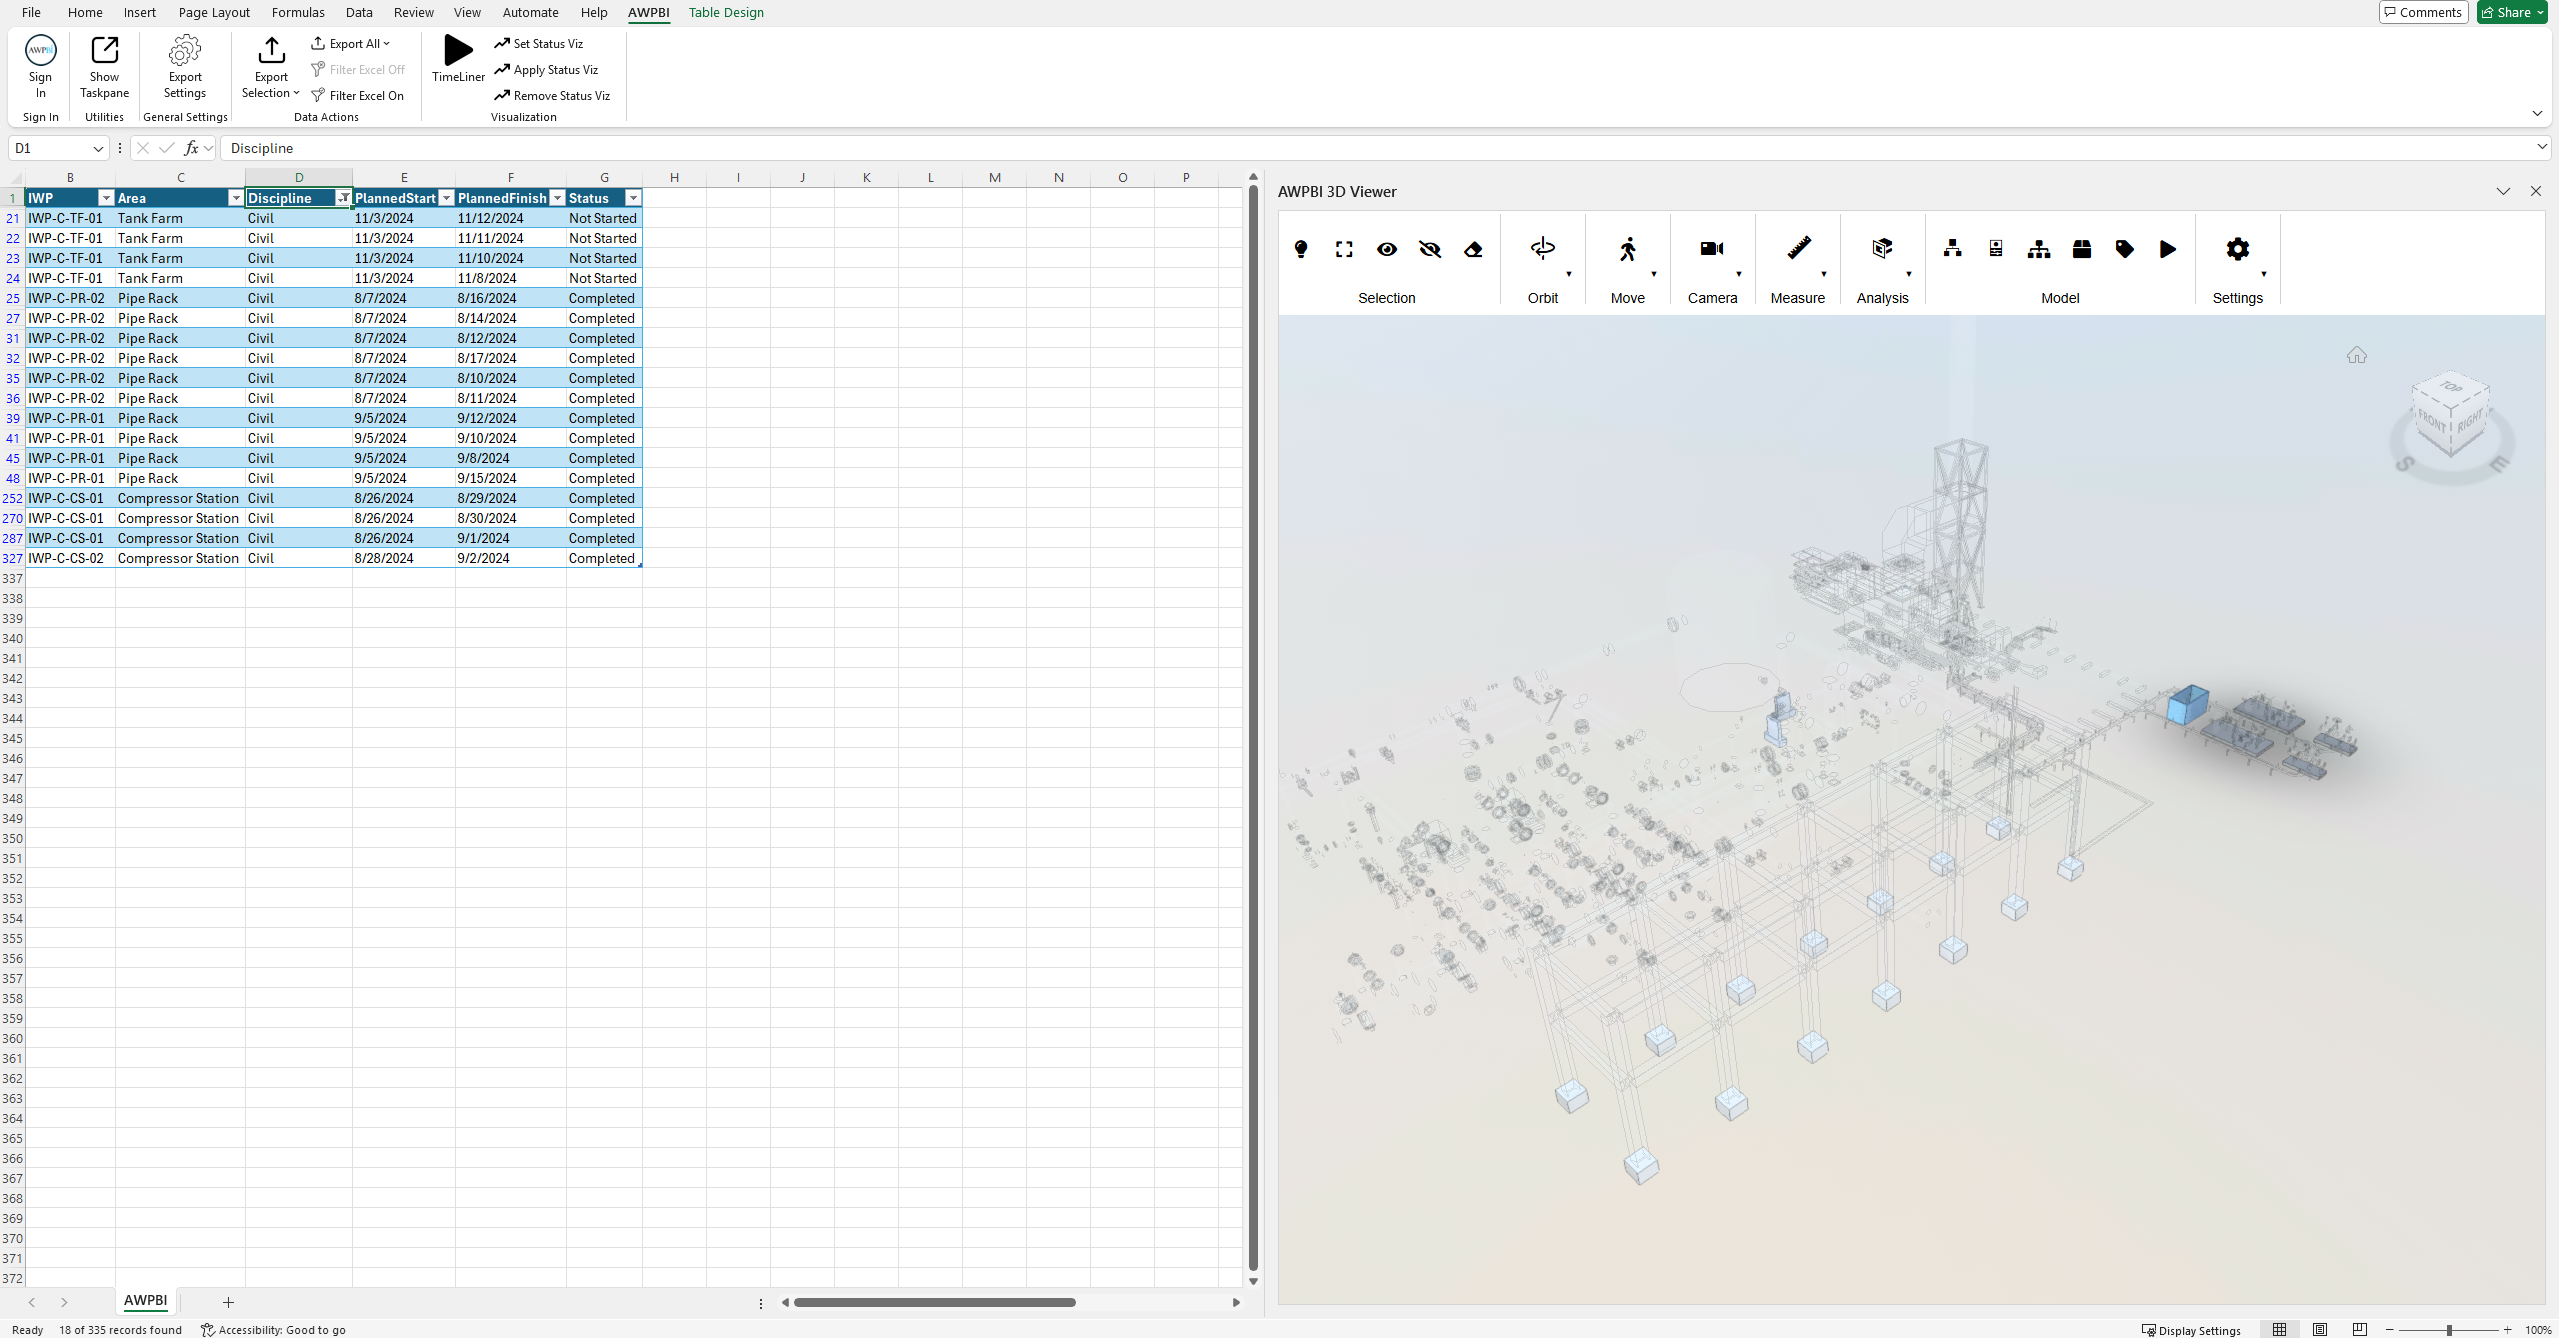This screenshot has height=1338, width=2559.
Task: Open Export Settings gear
Action: pyautogui.click(x=185, y=66)
